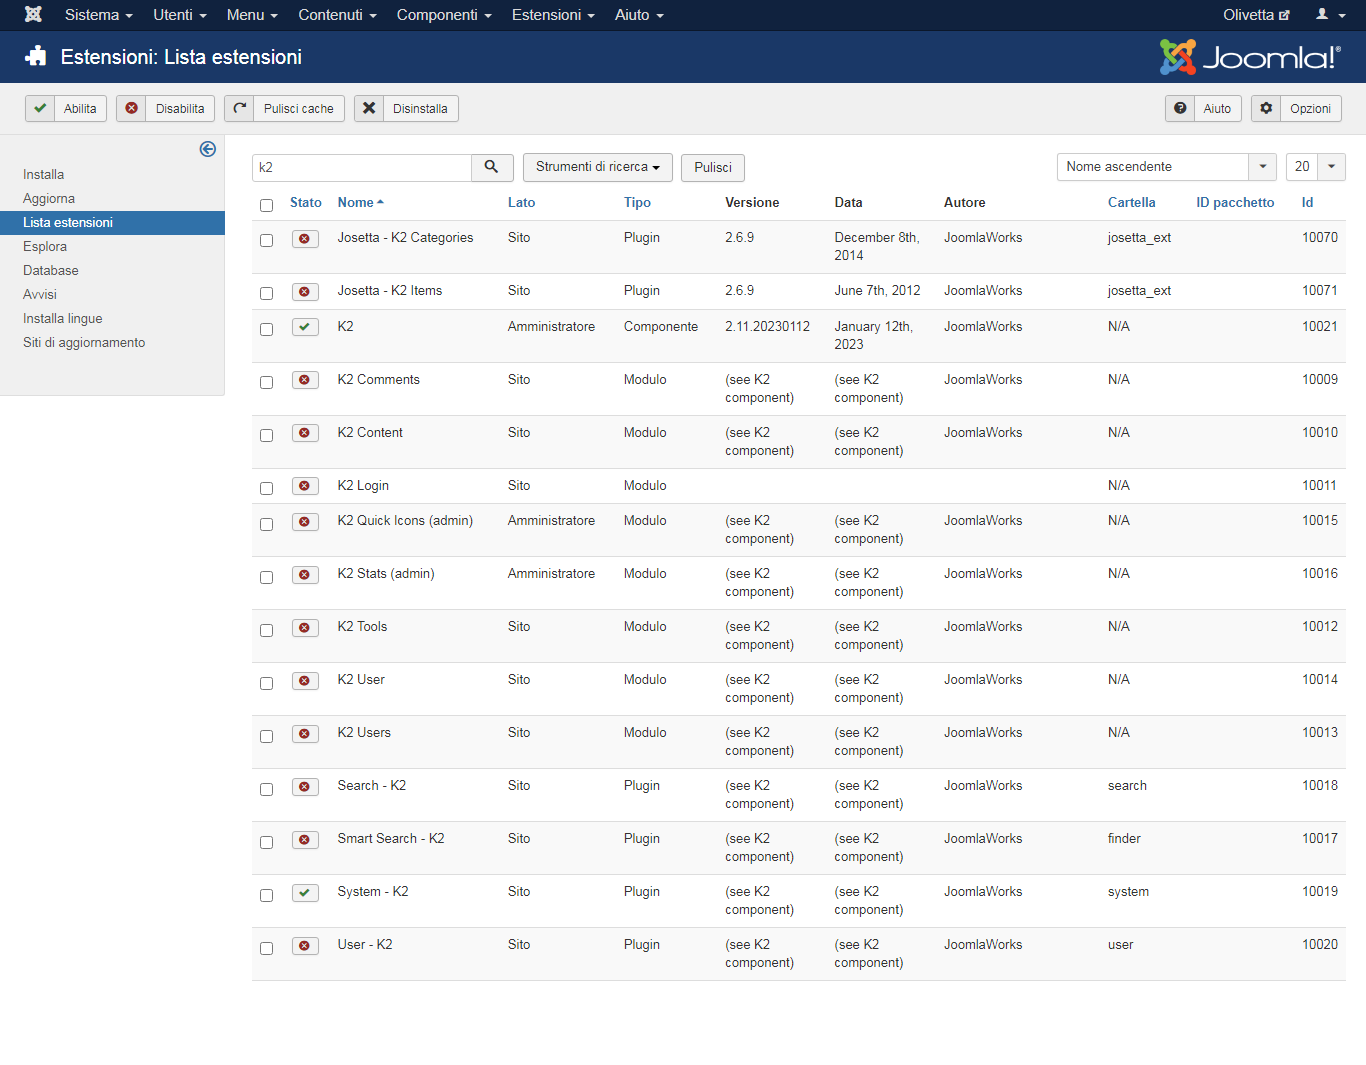This screenshot has height=1065, width=1366.
Task: Tick the checkbox for User - K2
Action: (x=266, y=948)
